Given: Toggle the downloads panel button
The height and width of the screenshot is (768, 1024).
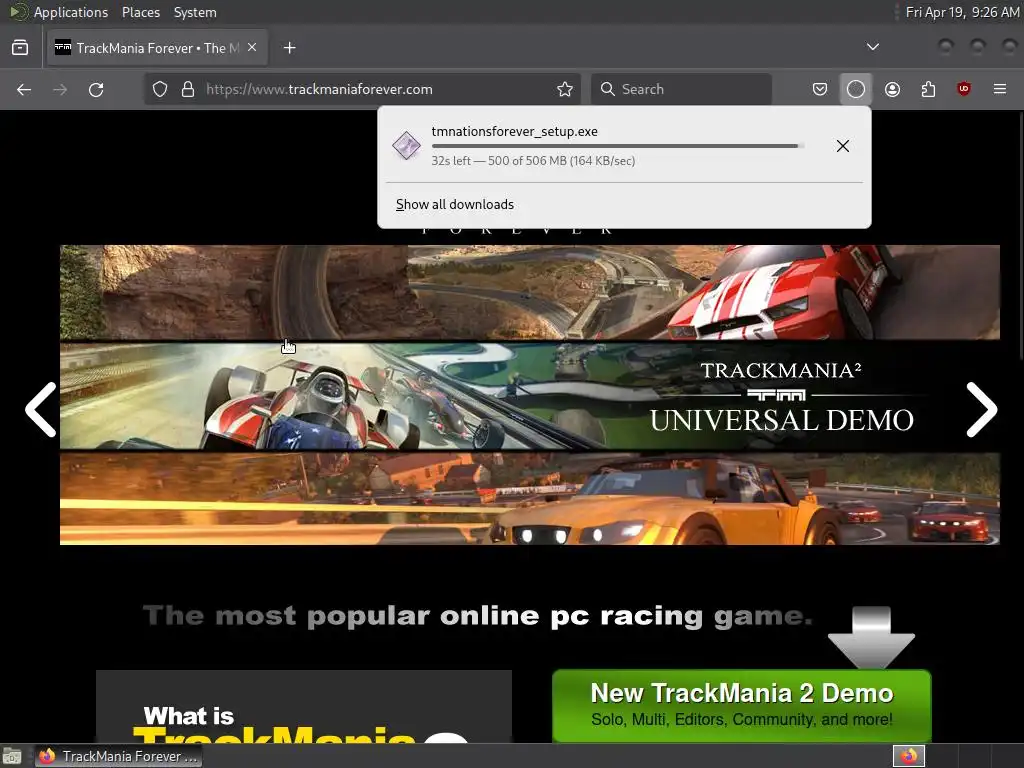Looking at the screenshot, I should [x=856, y=89].
